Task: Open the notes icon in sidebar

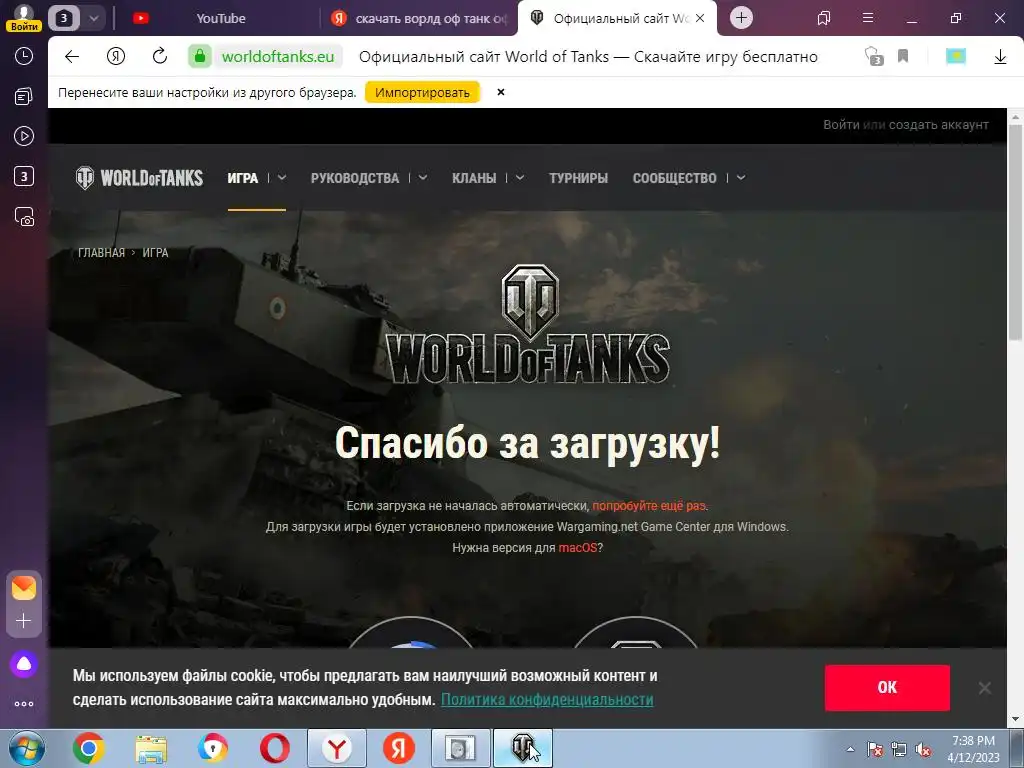Action: 24,97
